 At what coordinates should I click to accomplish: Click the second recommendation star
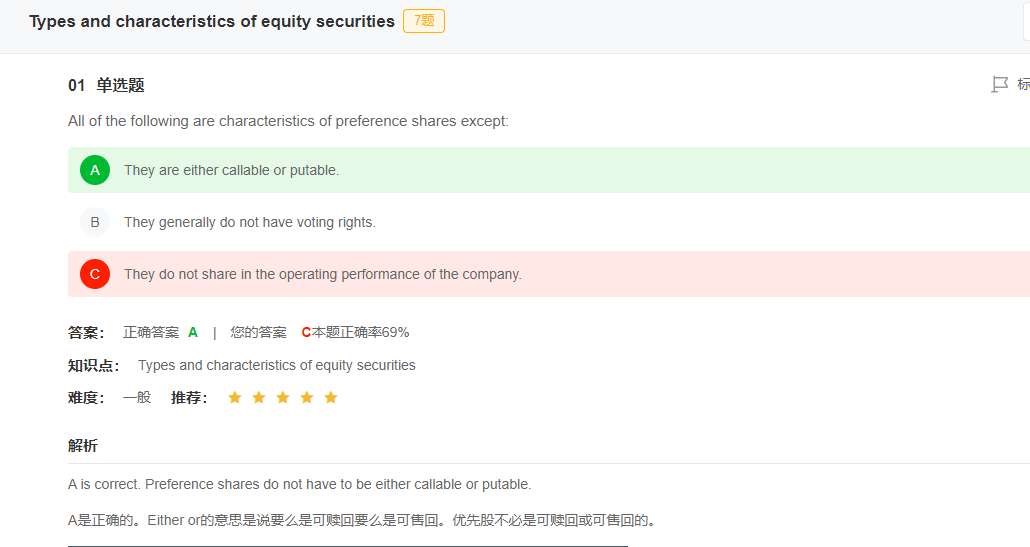(259, 397)
